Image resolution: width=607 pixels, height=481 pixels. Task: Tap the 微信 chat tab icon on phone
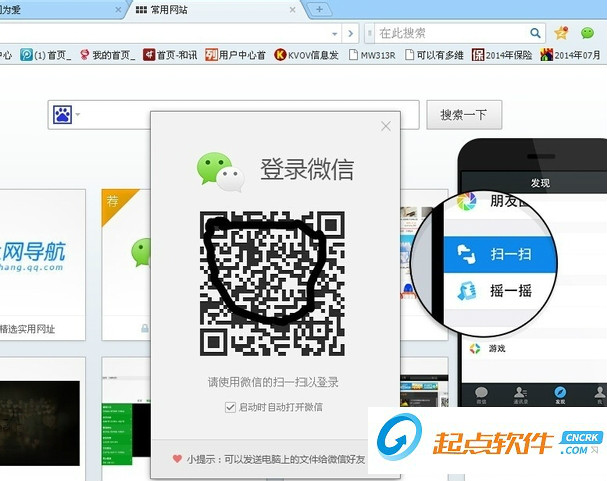[481, 395]
